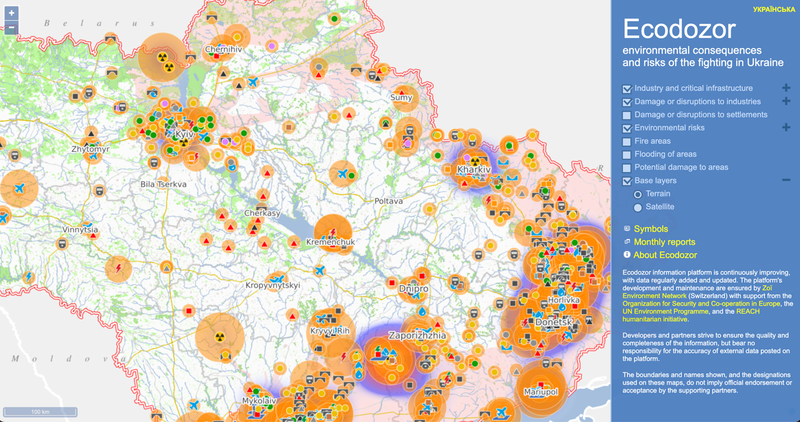The height and width of the screenshot is (422, 800).
Task: Zoom out on the map
Action: tap(11, 28)
